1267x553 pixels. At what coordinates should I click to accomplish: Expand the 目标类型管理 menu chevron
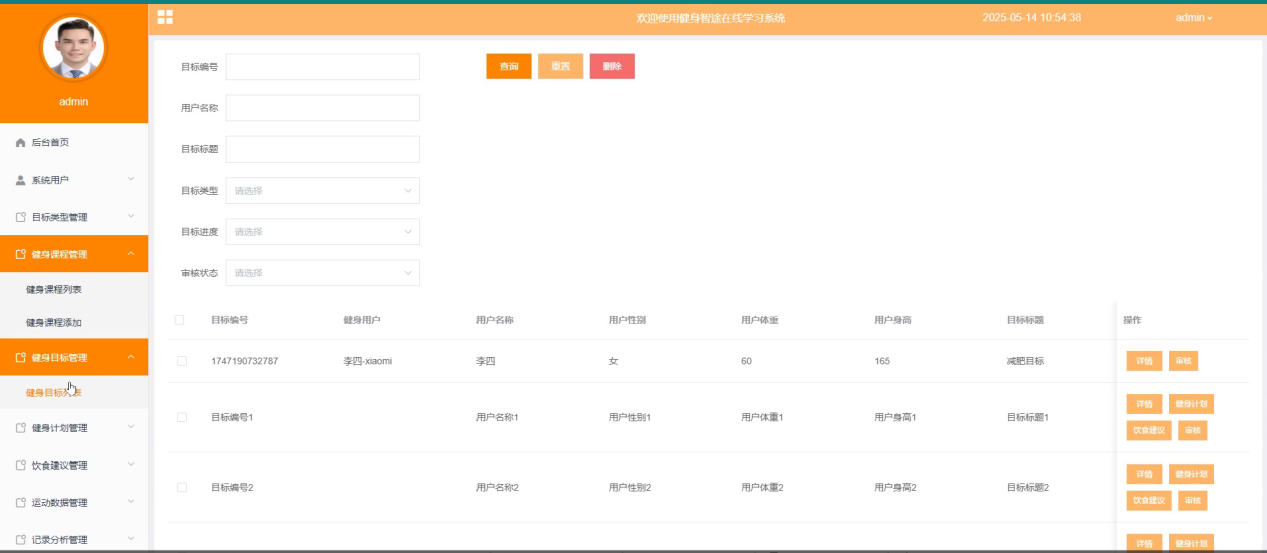[131, 217]
